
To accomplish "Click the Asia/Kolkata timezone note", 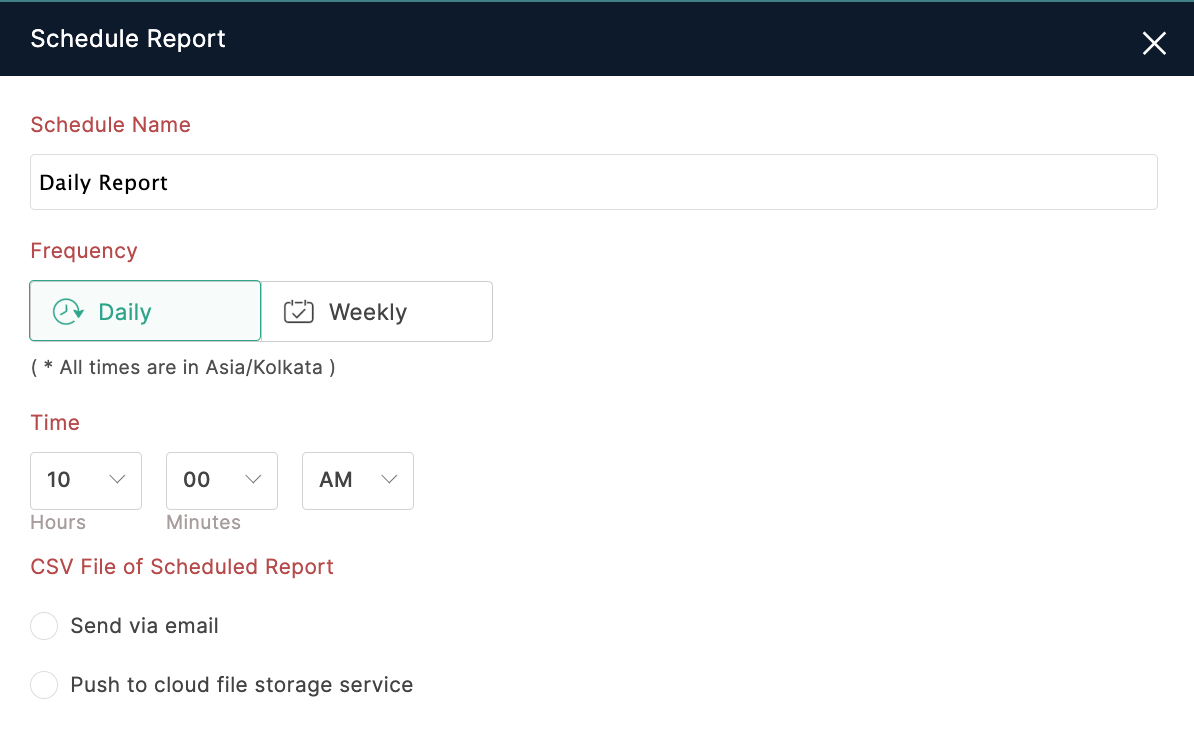I will [x=183, y=367].
